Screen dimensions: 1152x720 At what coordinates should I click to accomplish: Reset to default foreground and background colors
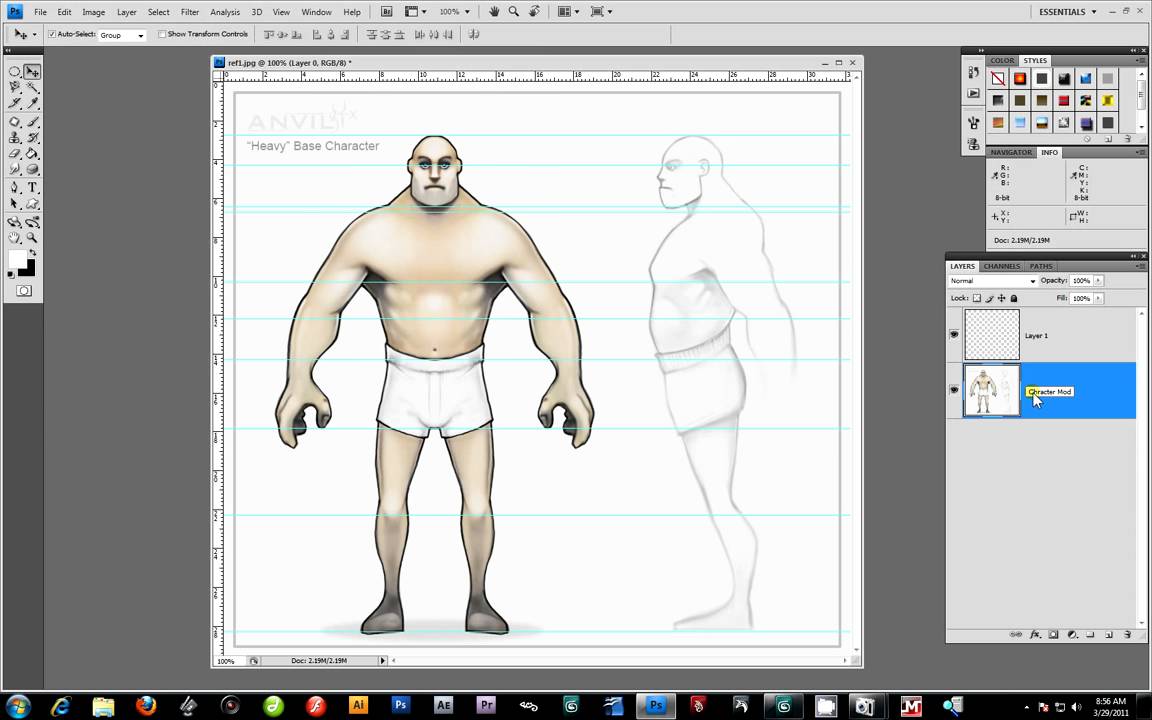pos(10,274)
